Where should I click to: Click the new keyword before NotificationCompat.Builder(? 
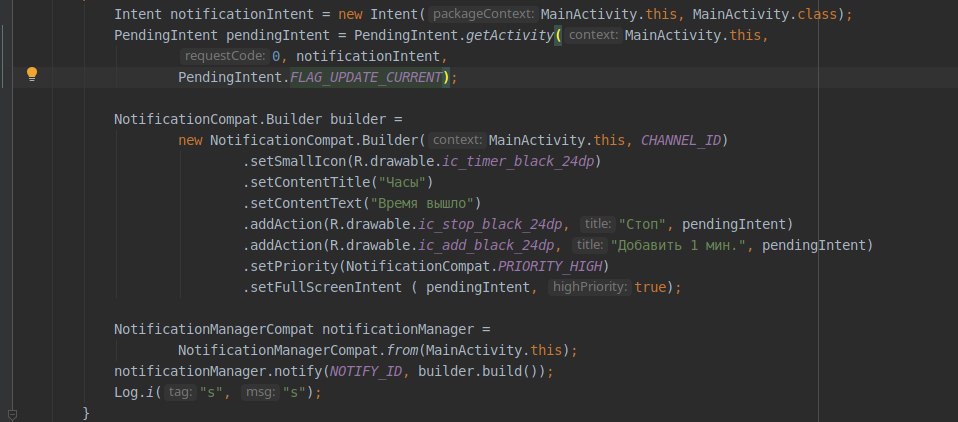tap(190, 140)
